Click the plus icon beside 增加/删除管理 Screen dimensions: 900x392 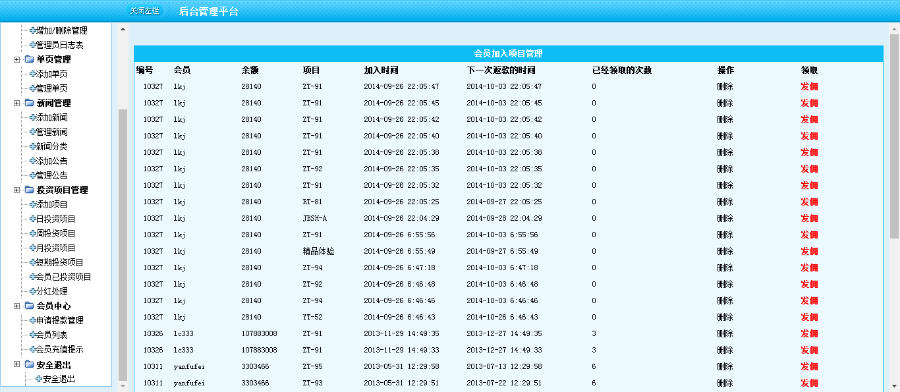coord(33,30)
